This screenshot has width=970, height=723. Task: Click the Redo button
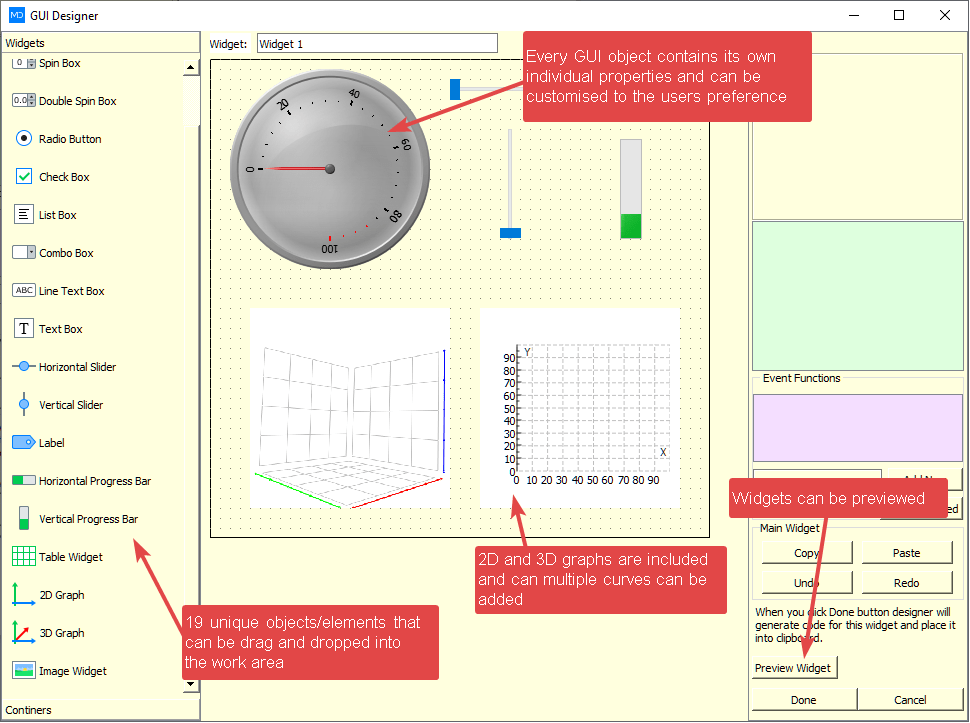pyautogui.click(x=906, y=582)
